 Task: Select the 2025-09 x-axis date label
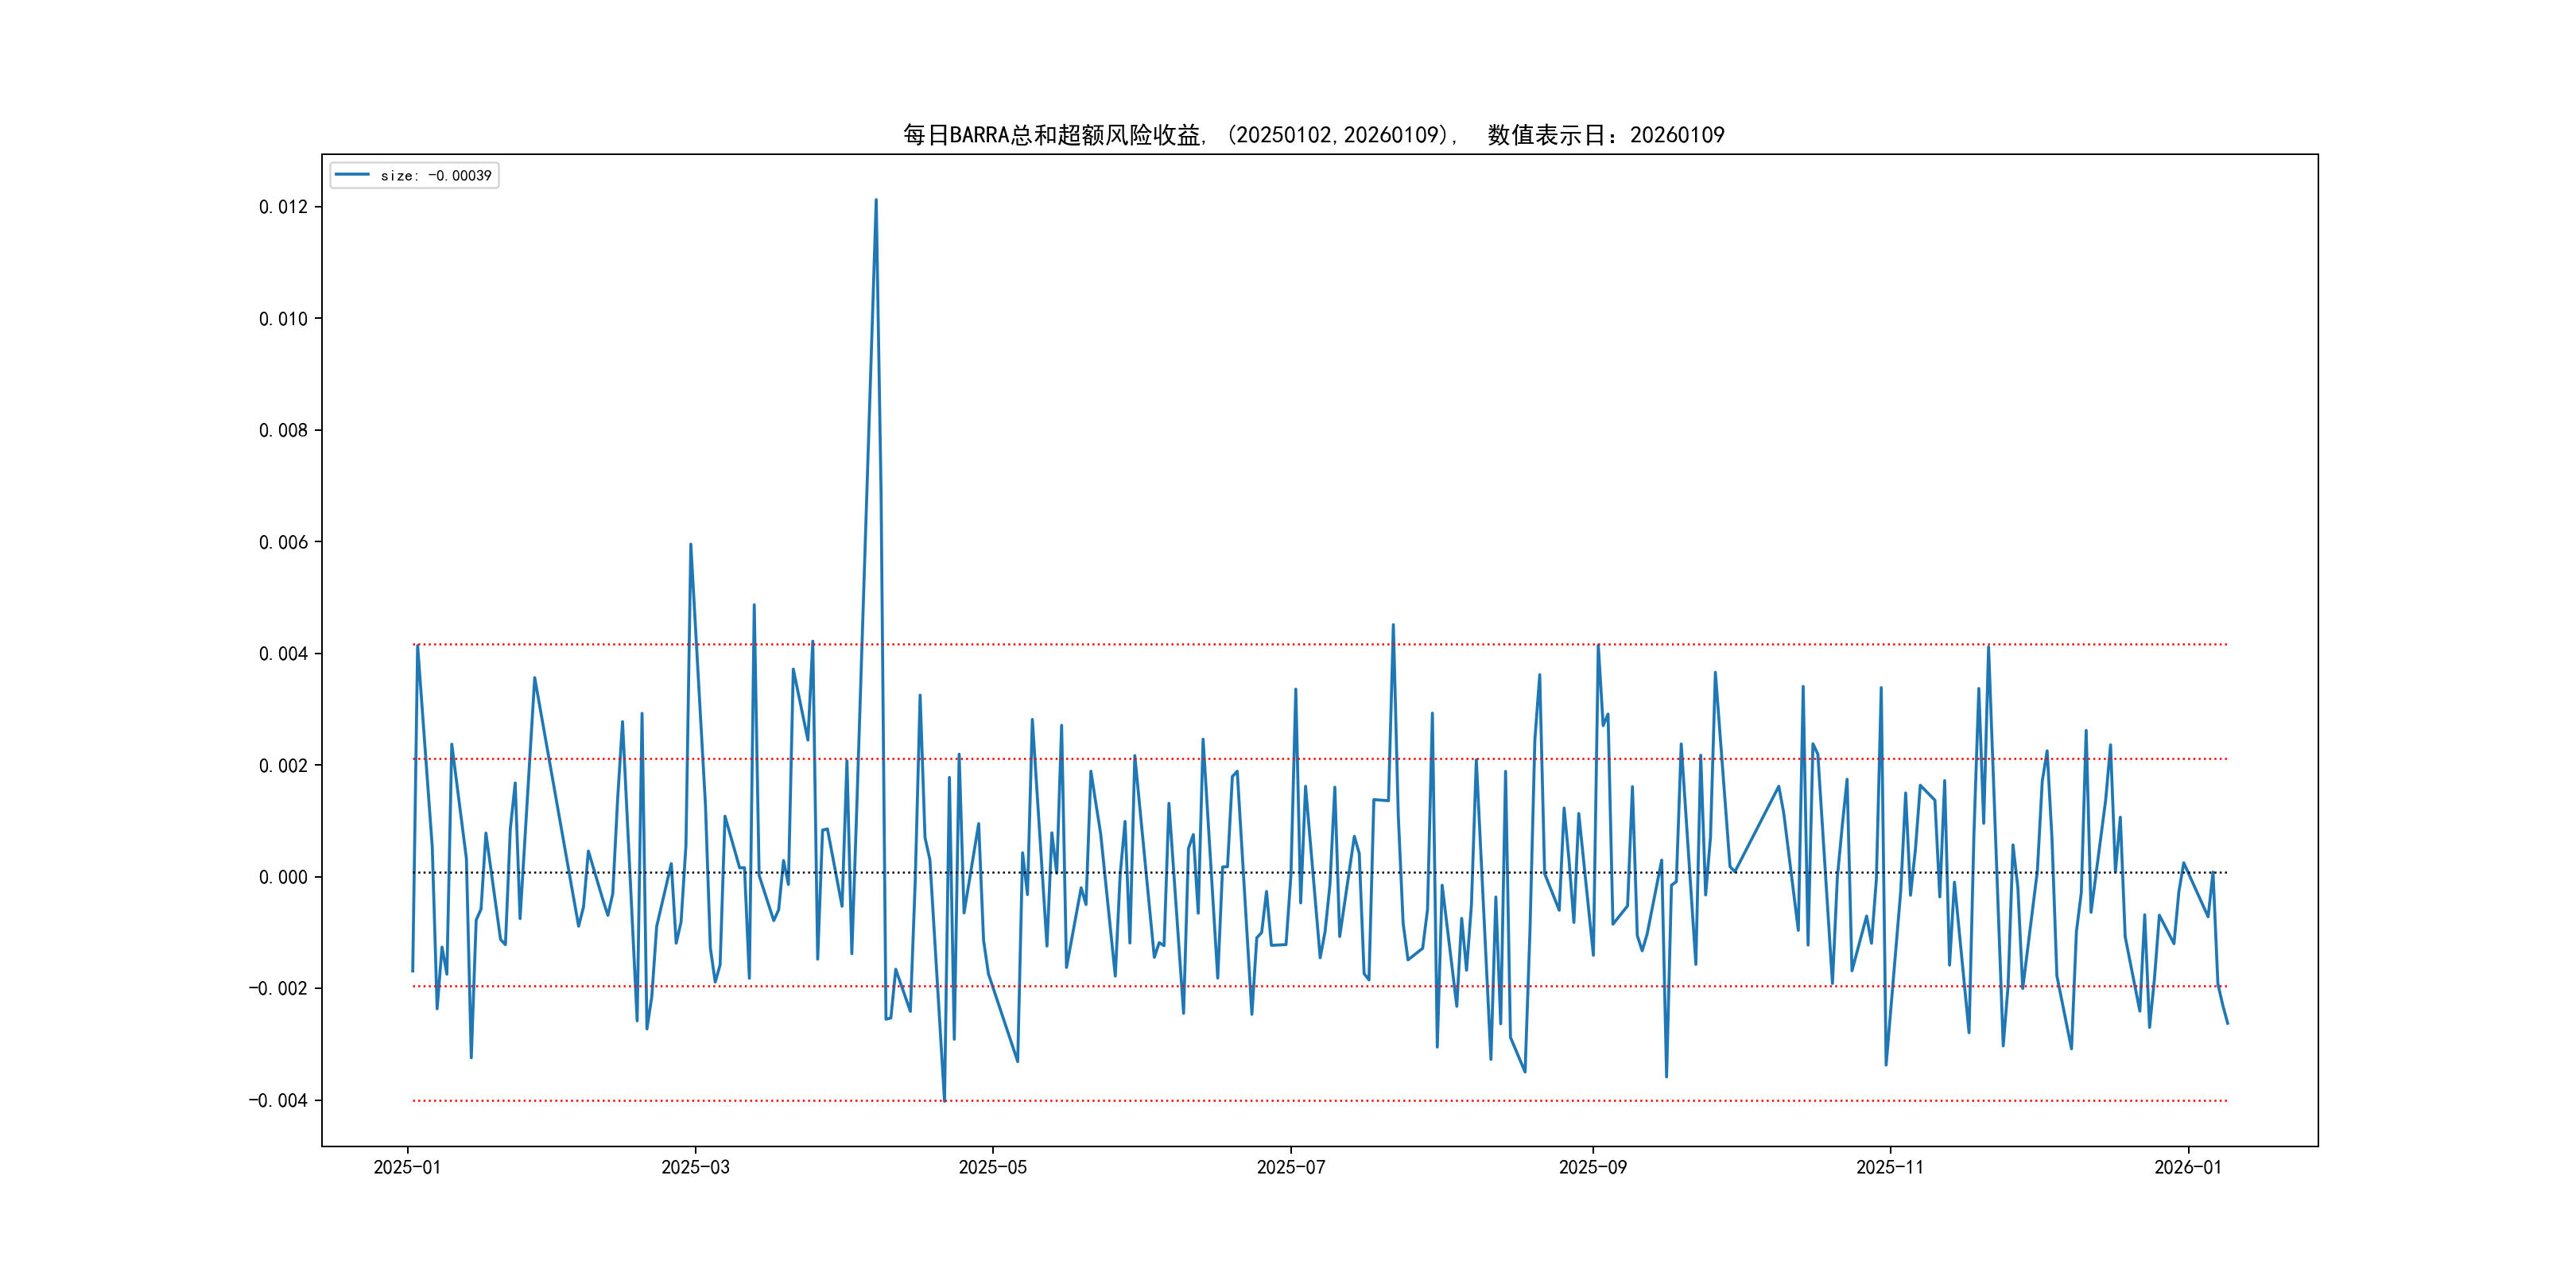click(x=1592, y=1168)
